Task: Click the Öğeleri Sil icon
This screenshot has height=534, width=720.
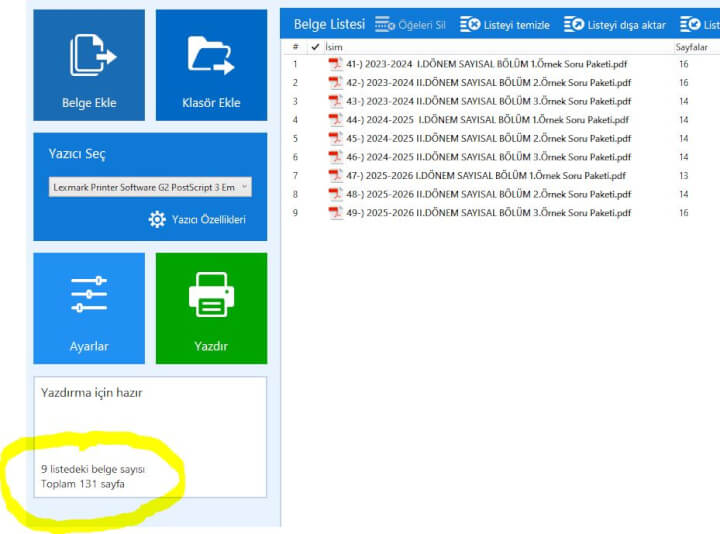Action: [x=385, y=24]
